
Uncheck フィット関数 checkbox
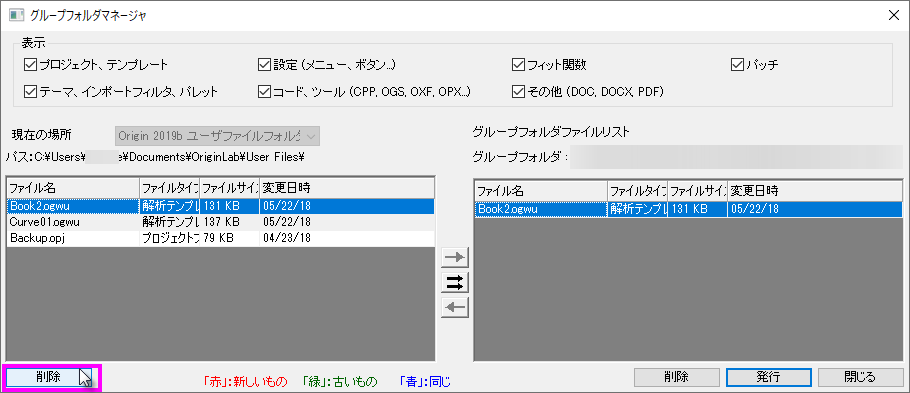519,64
